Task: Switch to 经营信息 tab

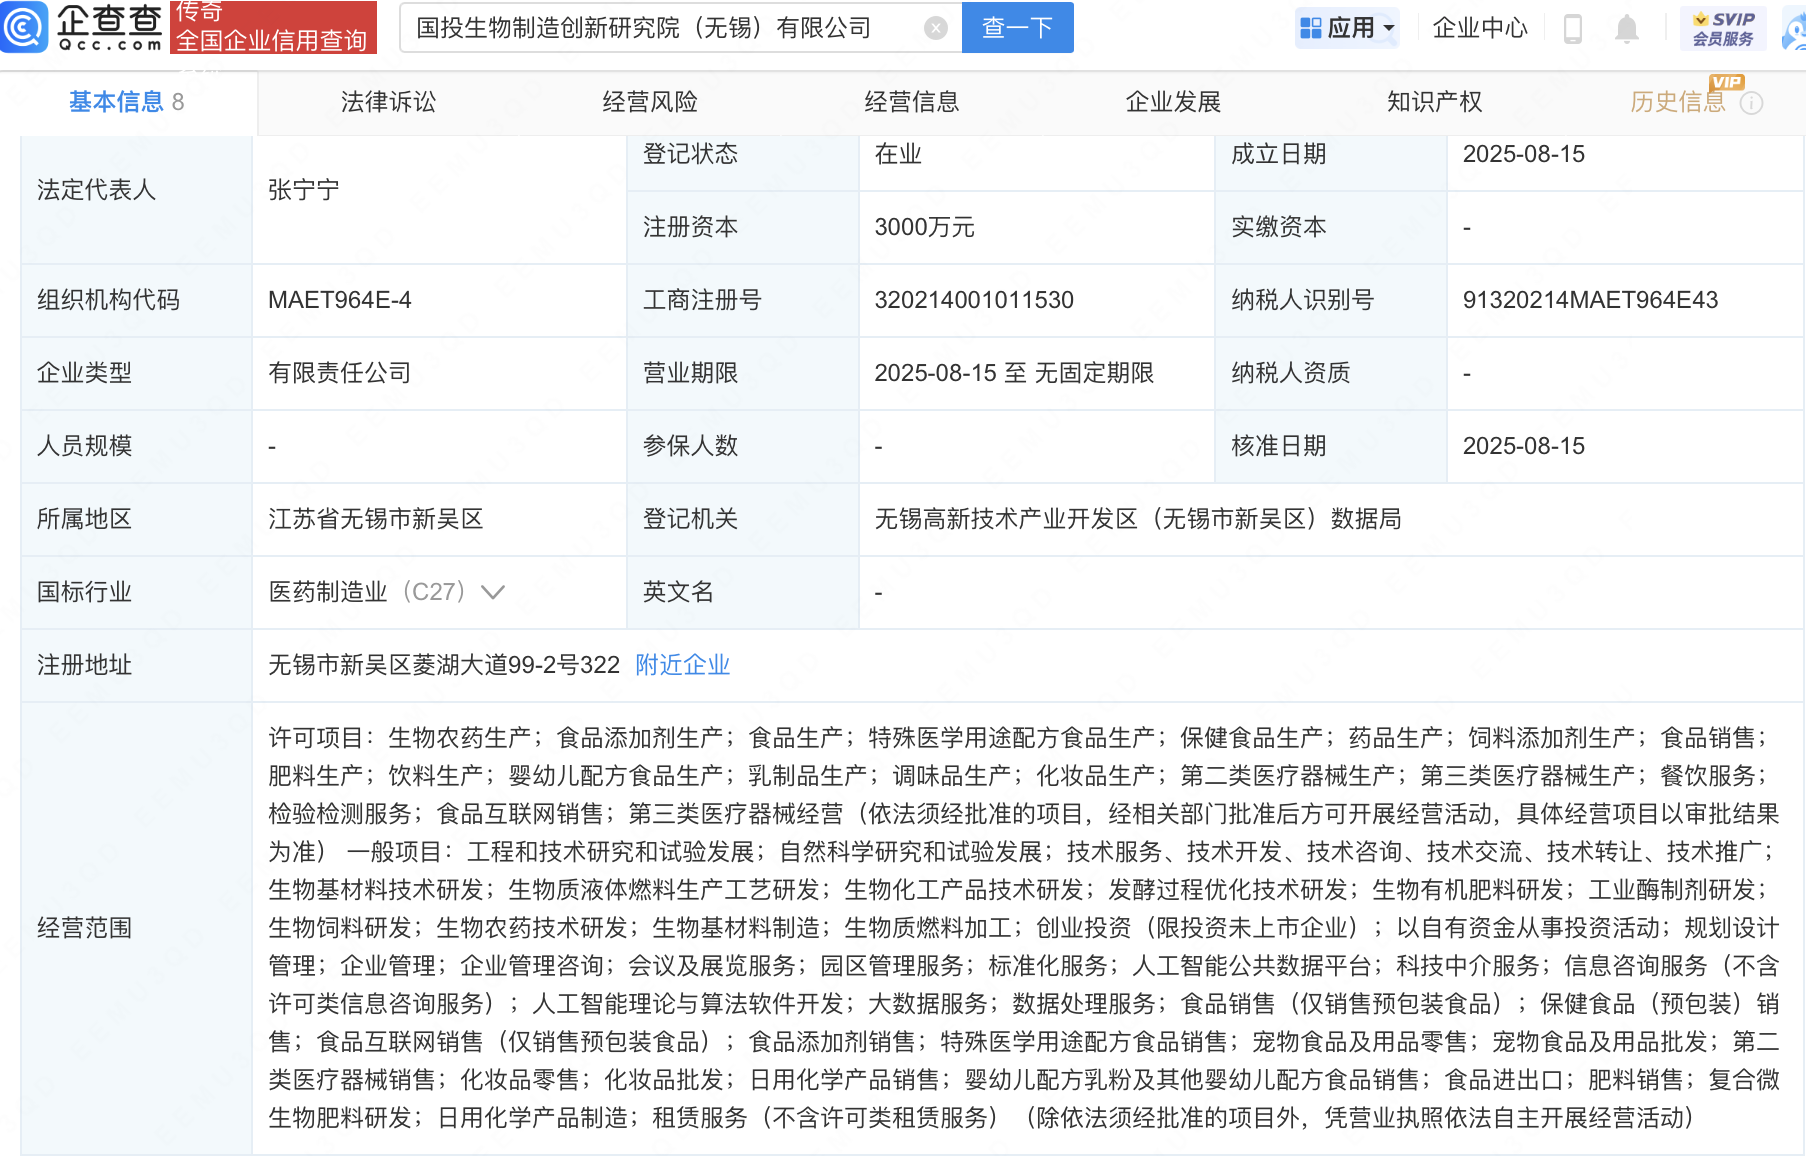Action: tap(912, 102)
